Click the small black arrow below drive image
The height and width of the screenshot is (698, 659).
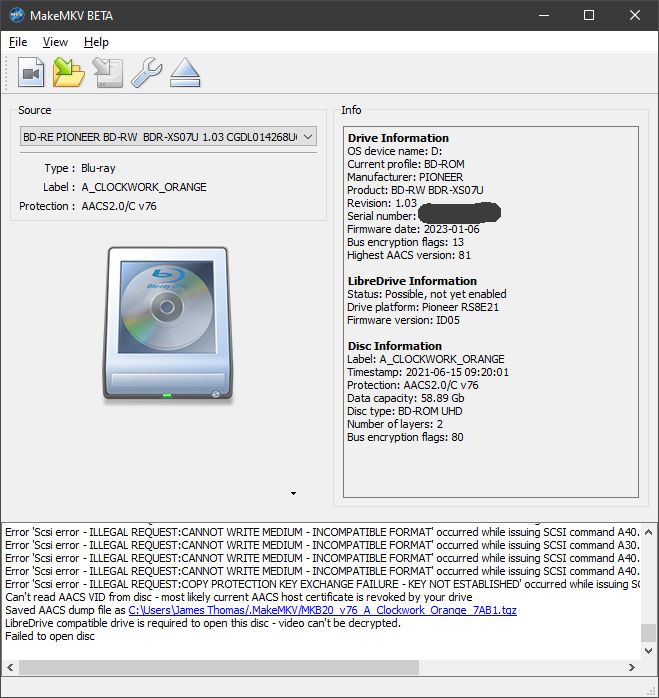coord(293,493)
